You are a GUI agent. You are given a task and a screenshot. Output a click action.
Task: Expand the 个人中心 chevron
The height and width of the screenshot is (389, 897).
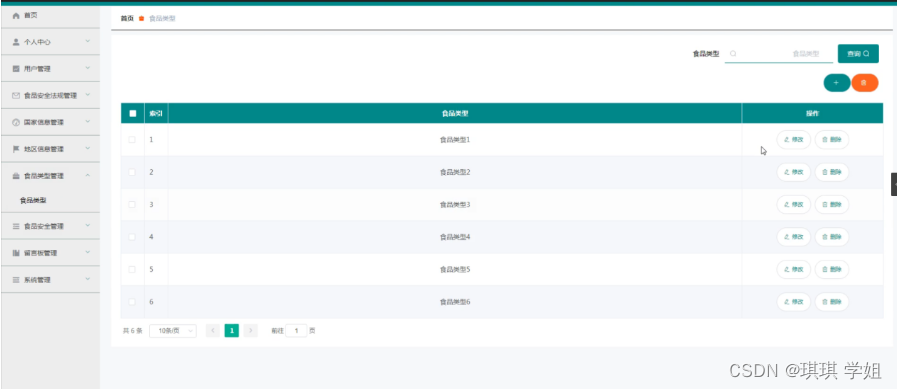click(x=88, y=41)
